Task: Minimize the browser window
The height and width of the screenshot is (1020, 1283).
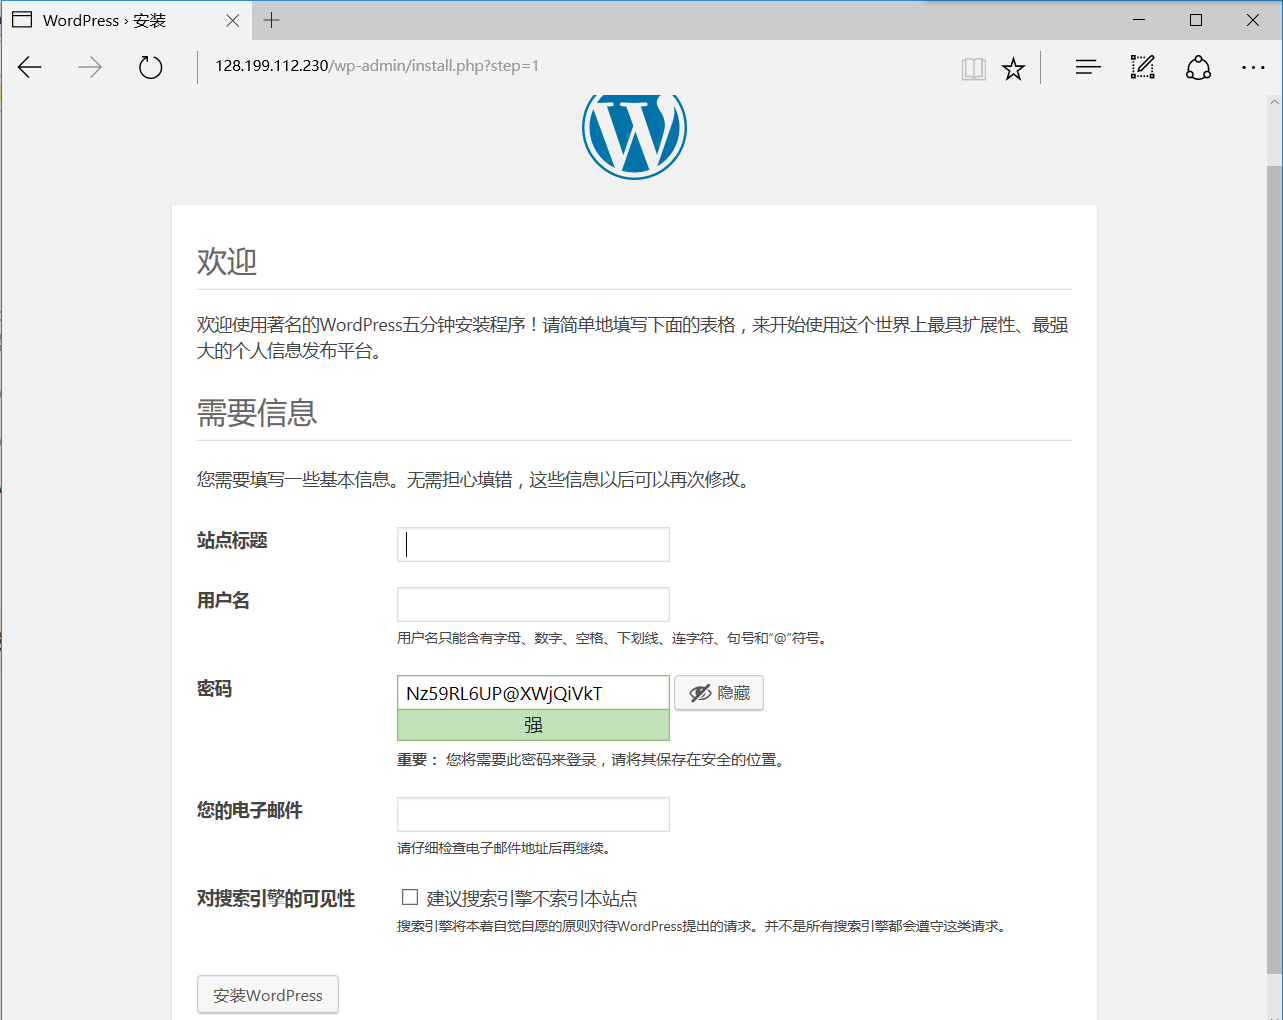Action: tap(1139, 20)
